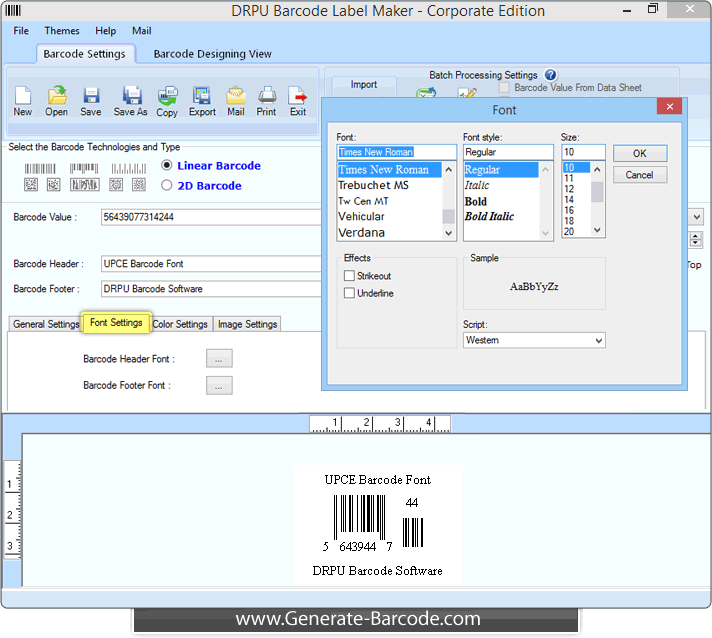Viewport: 712px width, 638px height.
Task: Enable Strikeout effect checkbox
Action: (349, 276)
